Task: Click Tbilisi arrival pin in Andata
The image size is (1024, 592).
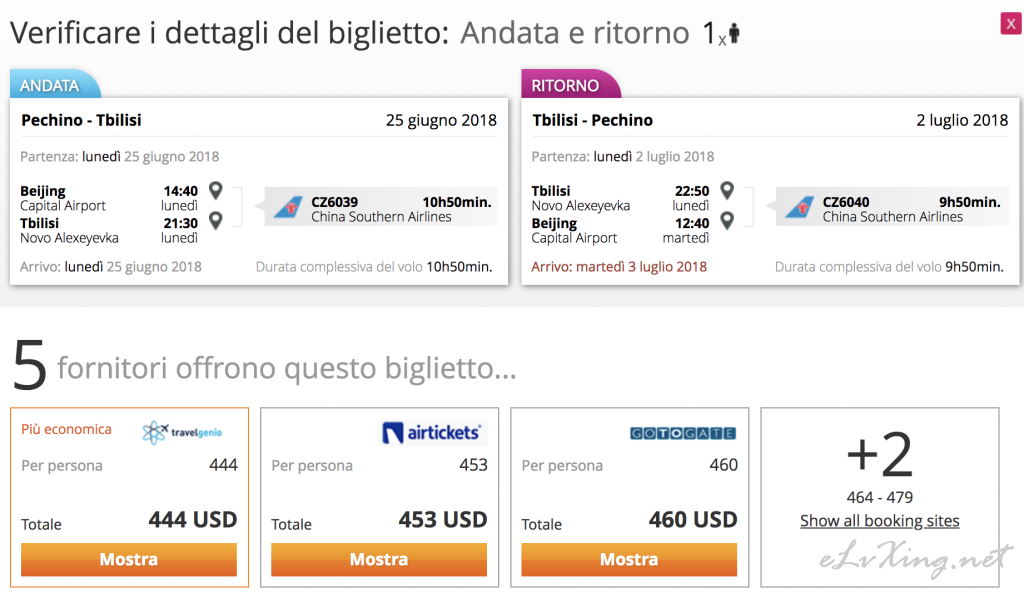Action: pos(215,220)
